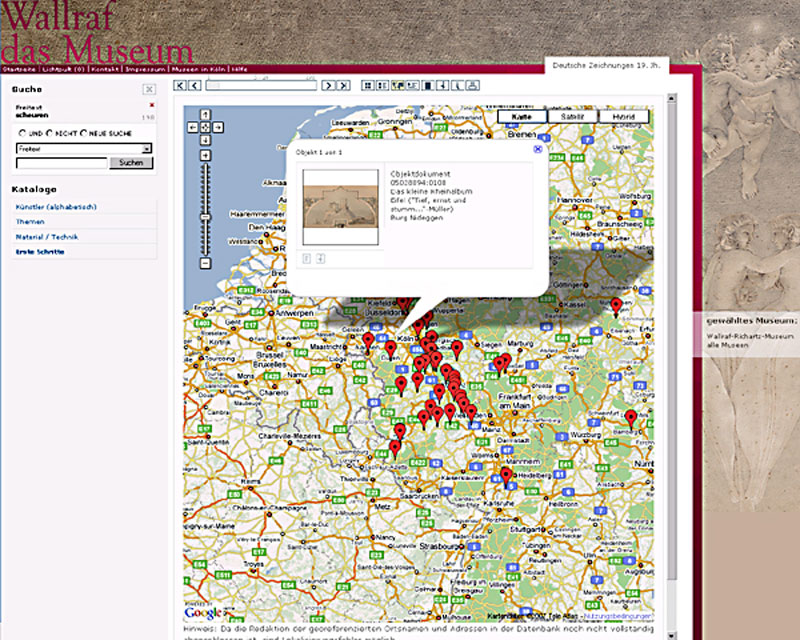
Task: Open the Hilfe menu item
Action: 239,69
